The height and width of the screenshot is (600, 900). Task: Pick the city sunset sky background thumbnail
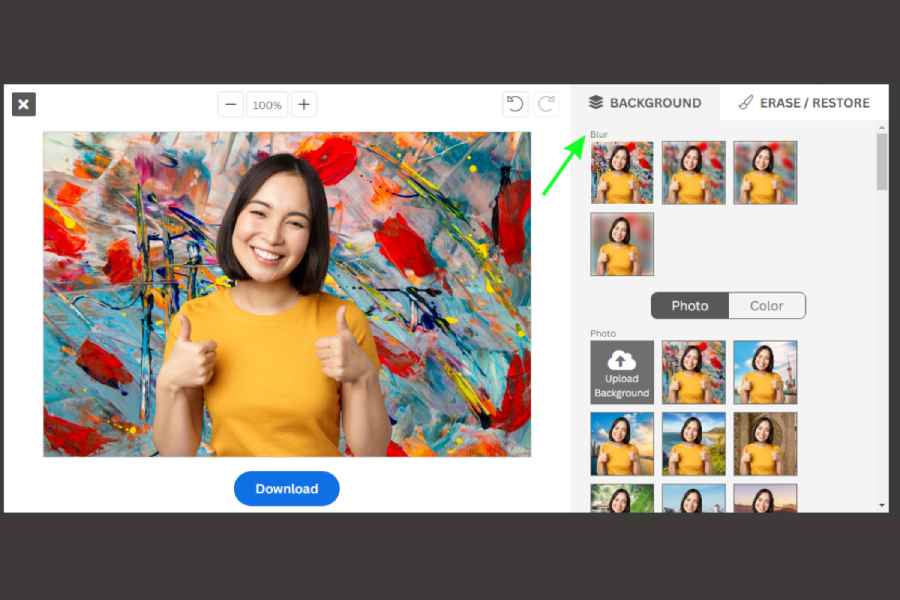point(622,444)
